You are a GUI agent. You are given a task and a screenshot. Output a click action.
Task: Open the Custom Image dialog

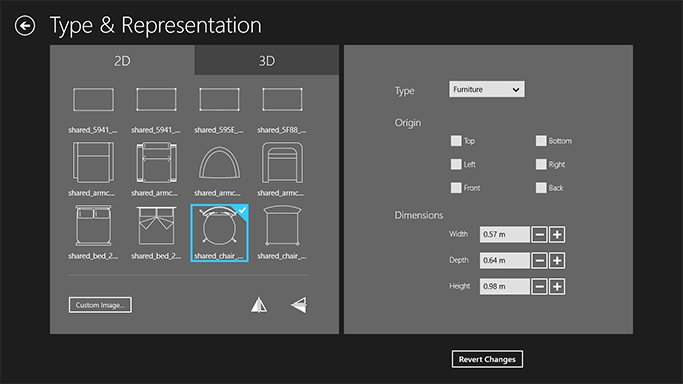[x=100, y=305]
